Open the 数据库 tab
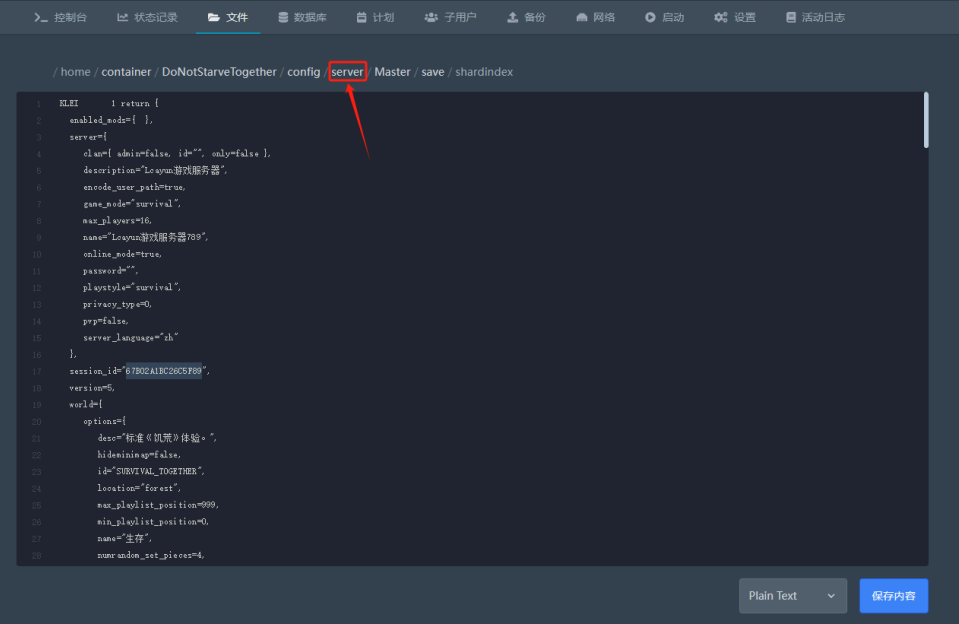 tap(302, 18)
